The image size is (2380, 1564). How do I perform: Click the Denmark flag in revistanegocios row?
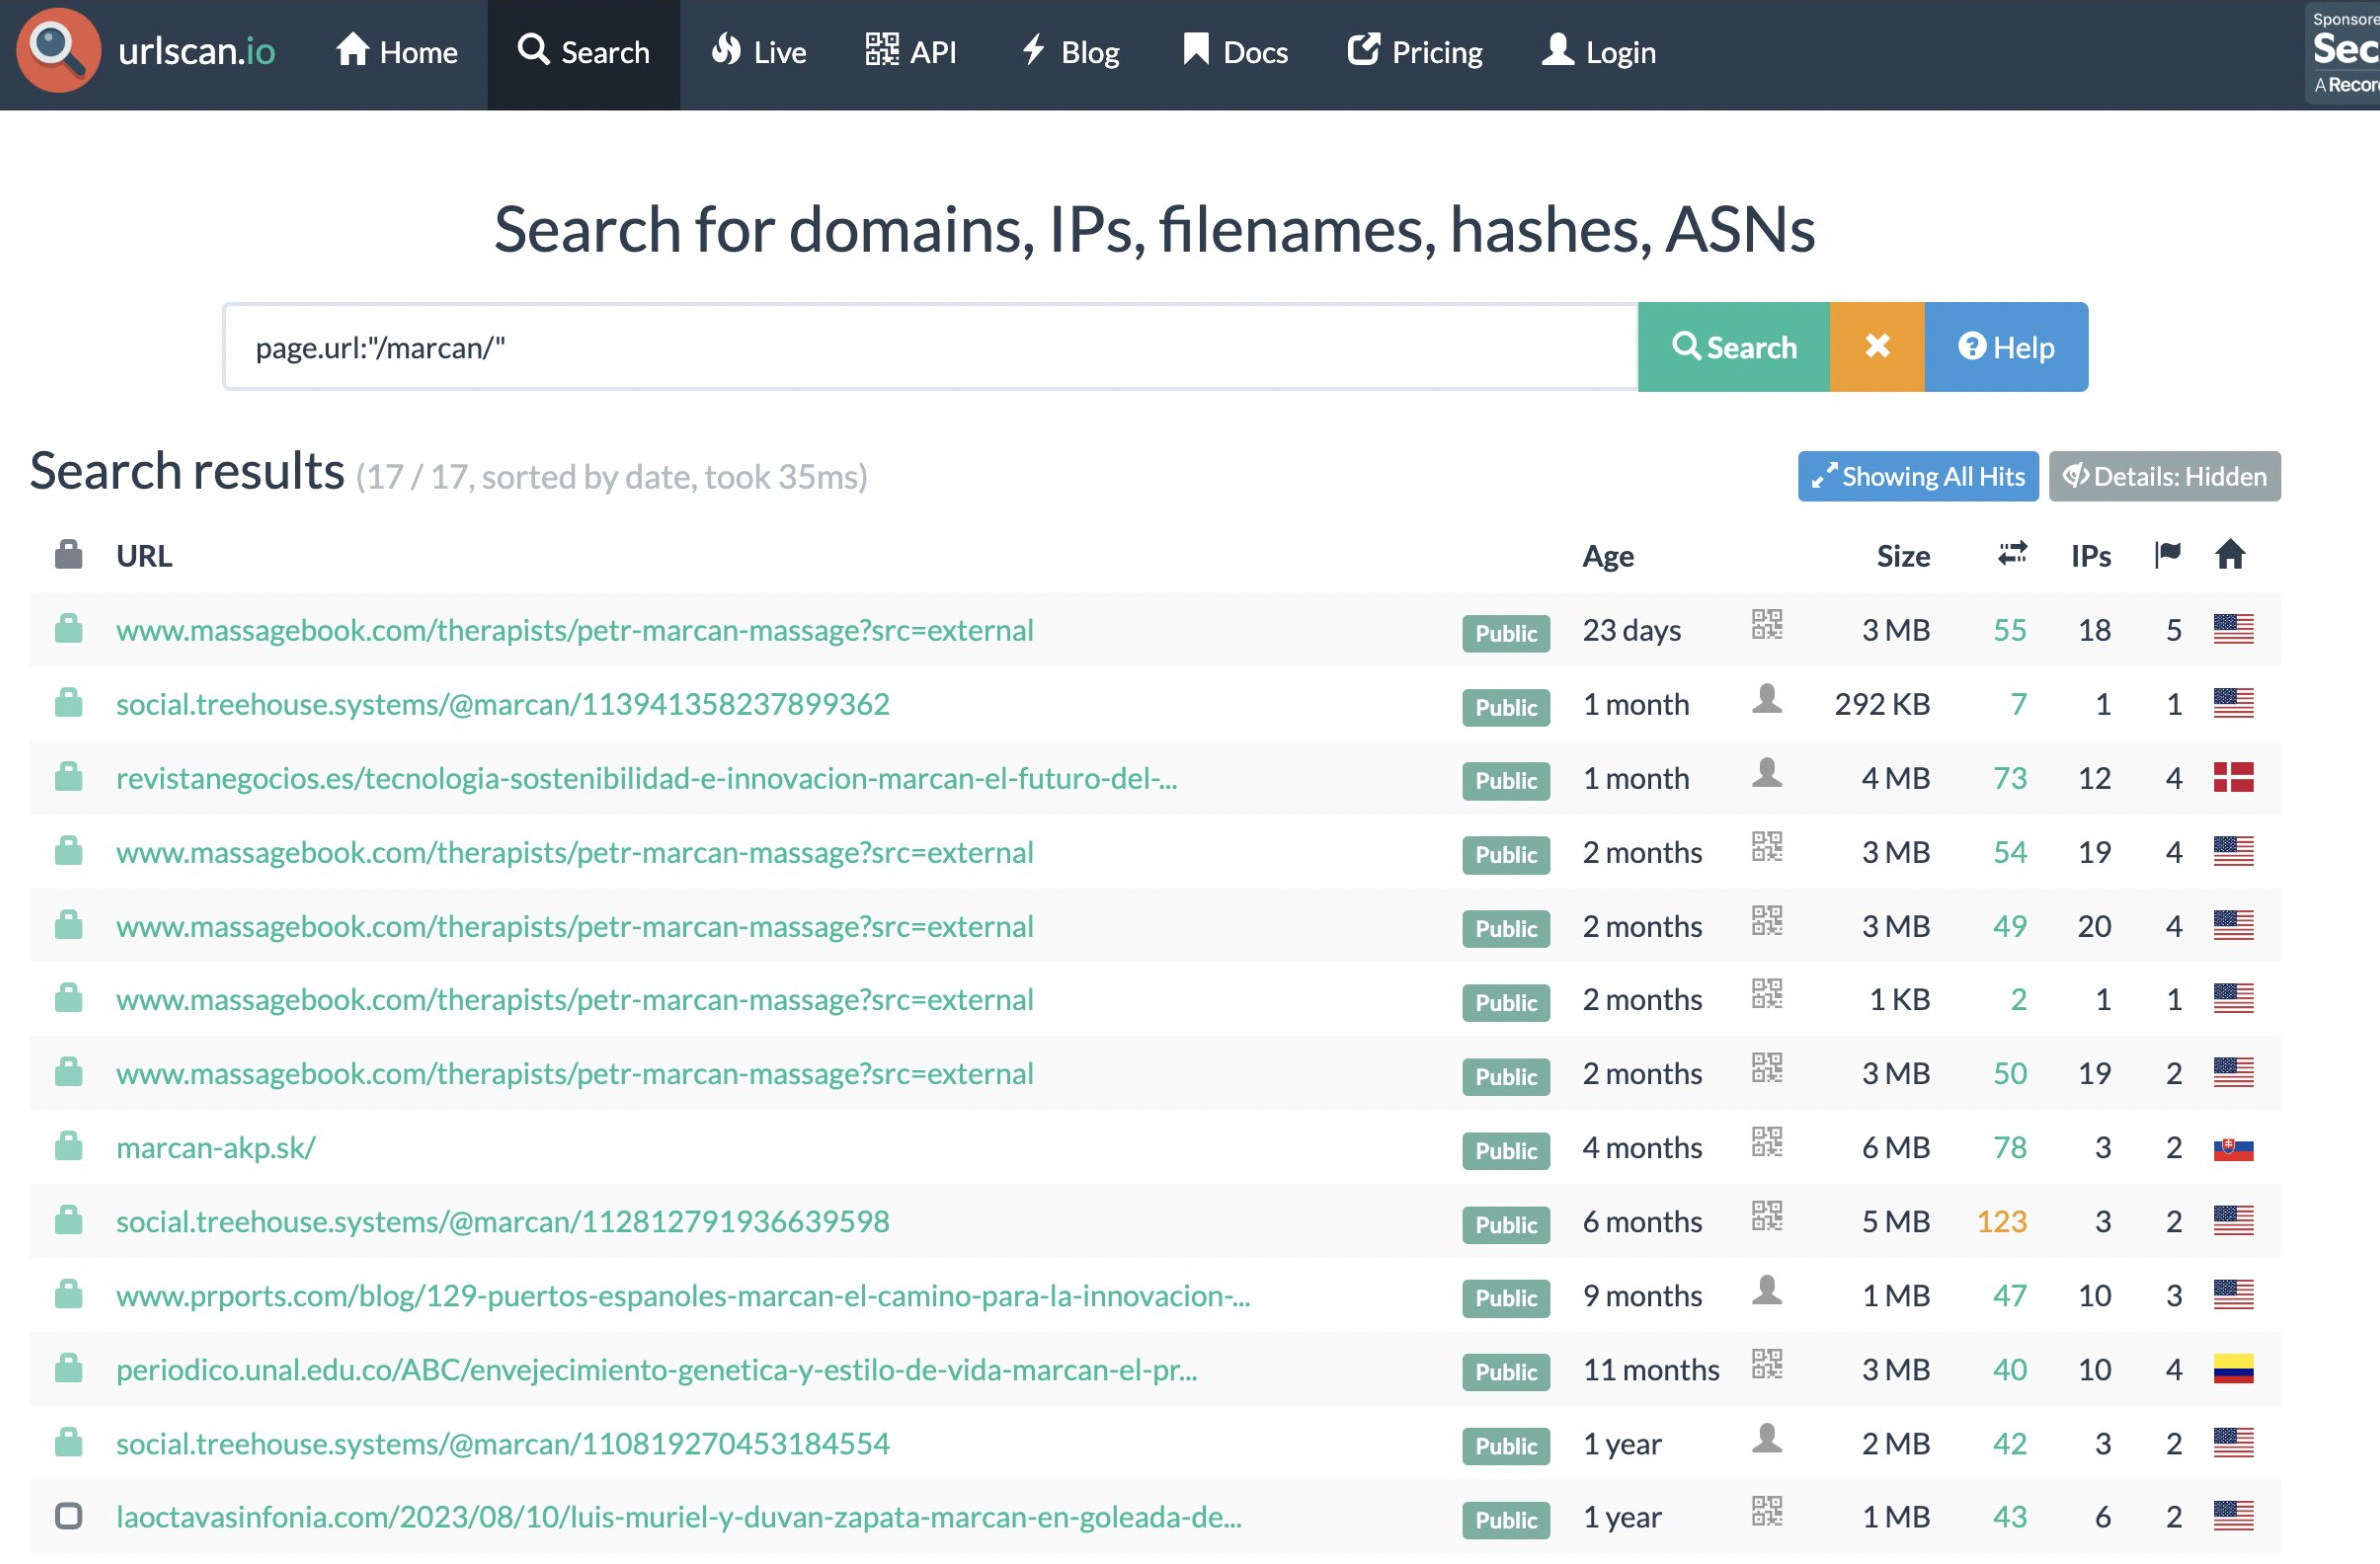click(x=2233, y=778)
